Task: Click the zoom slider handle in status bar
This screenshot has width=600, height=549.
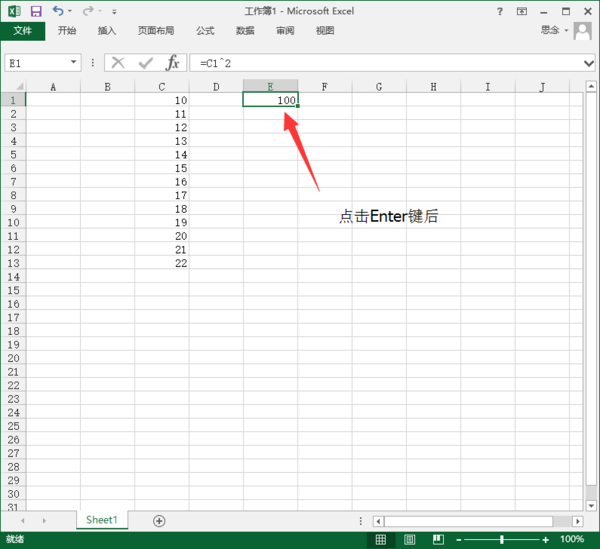Action: (x=501, y=540)
